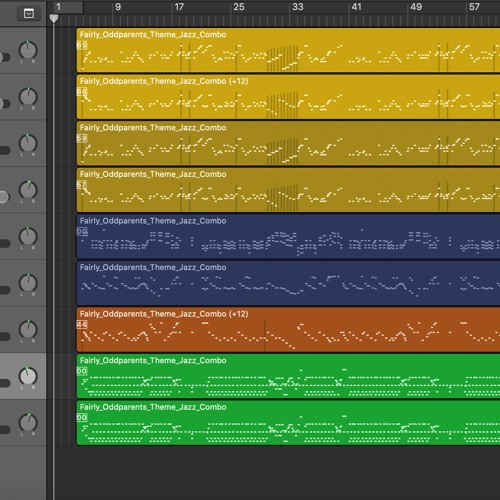Select the third track's darker yellow region
500x500 pixels.
(288, 144)
